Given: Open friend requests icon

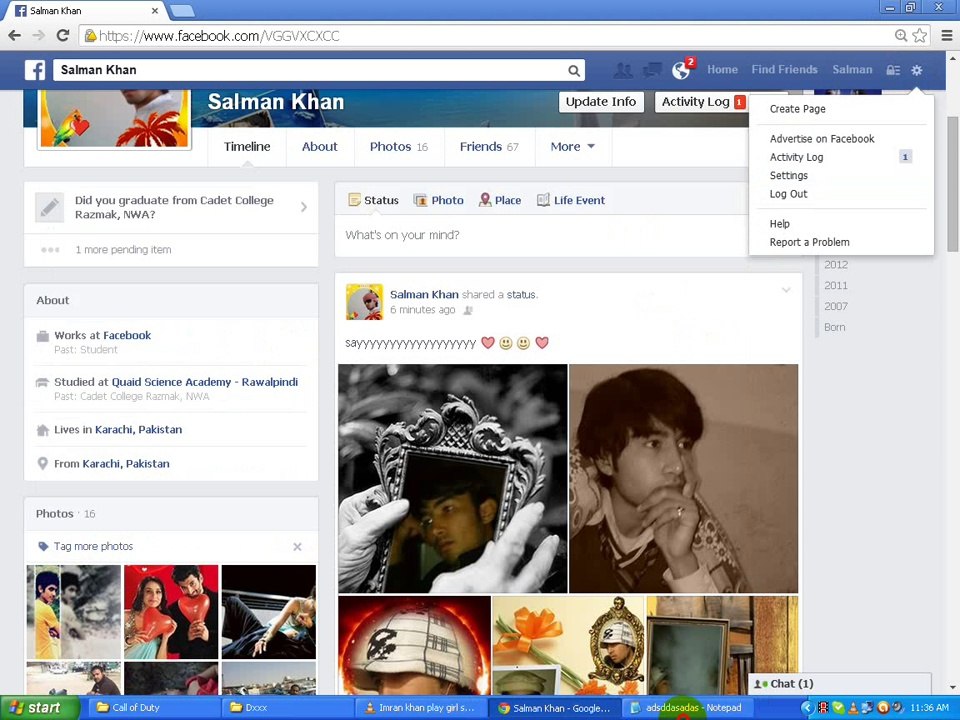Looking at the screenshot, I should click(x=623, y=70).
